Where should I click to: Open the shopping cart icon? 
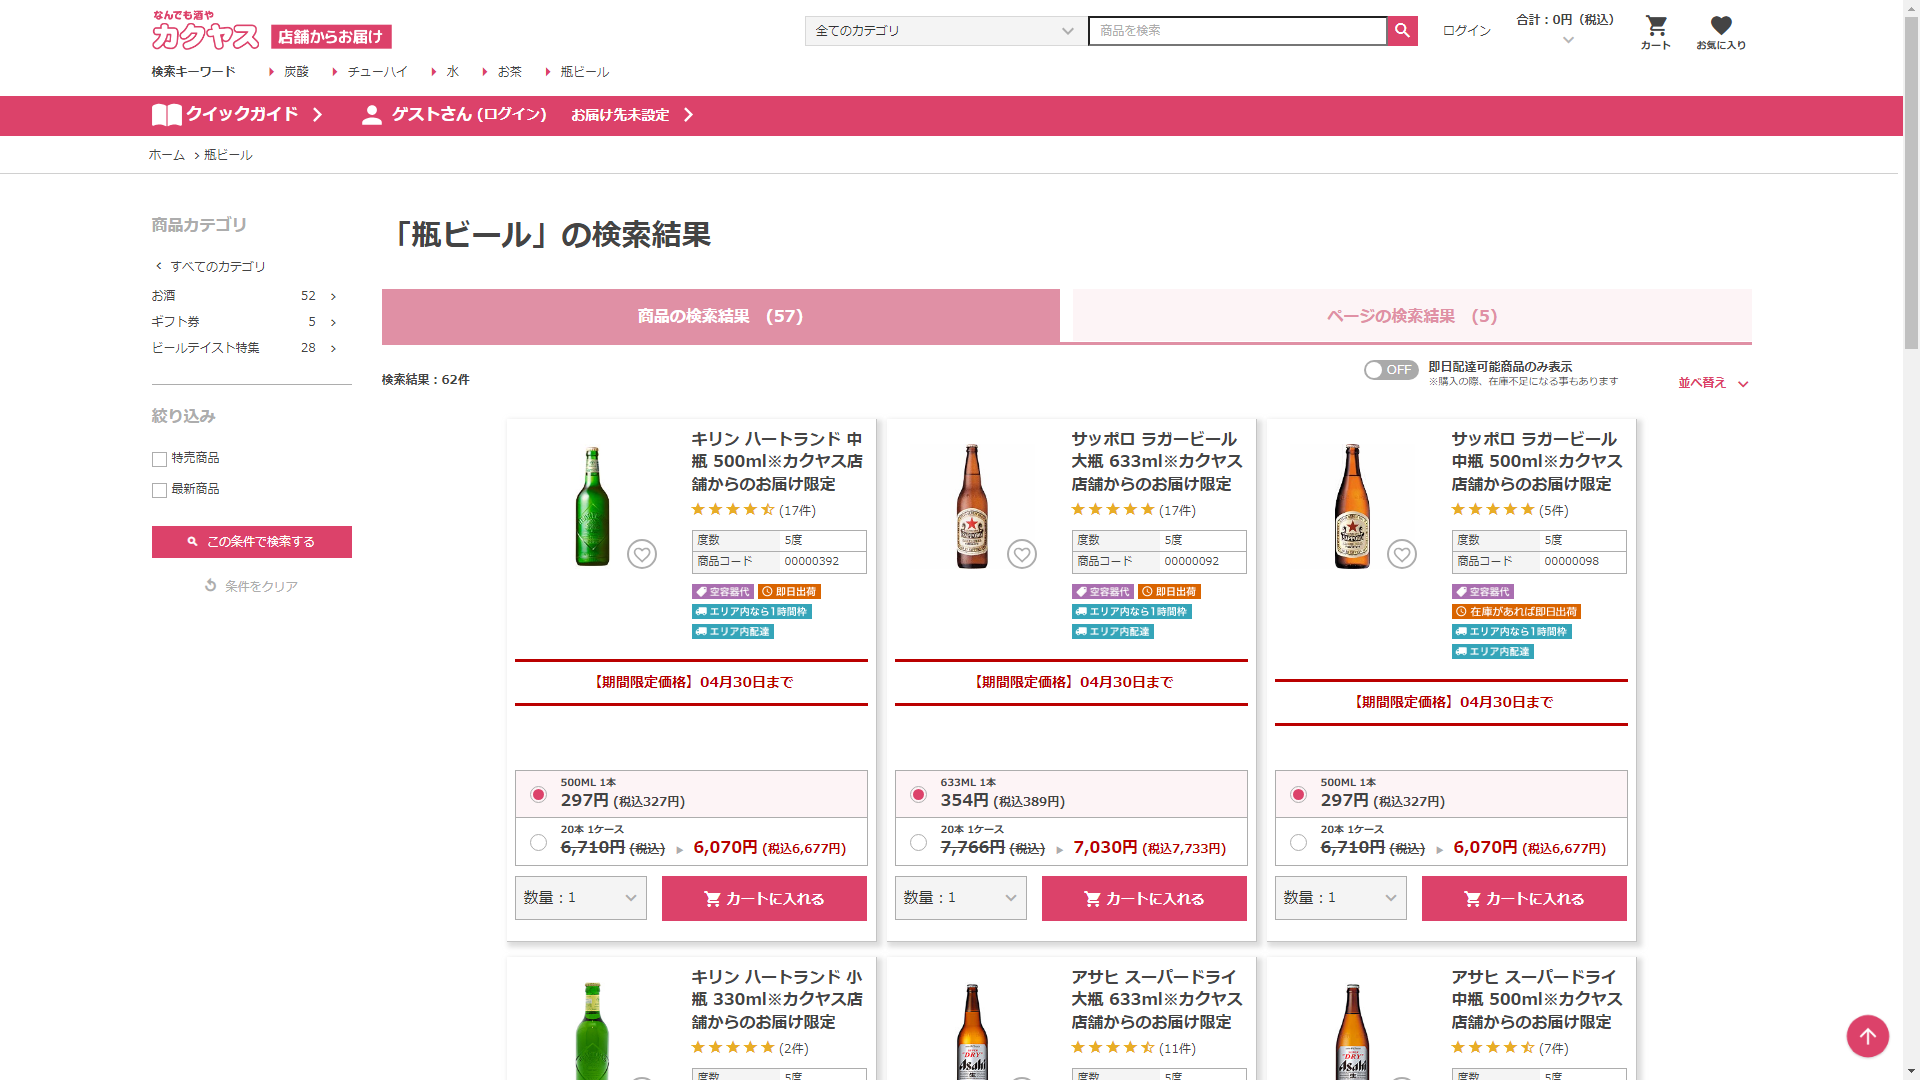tap(1656, 26)
